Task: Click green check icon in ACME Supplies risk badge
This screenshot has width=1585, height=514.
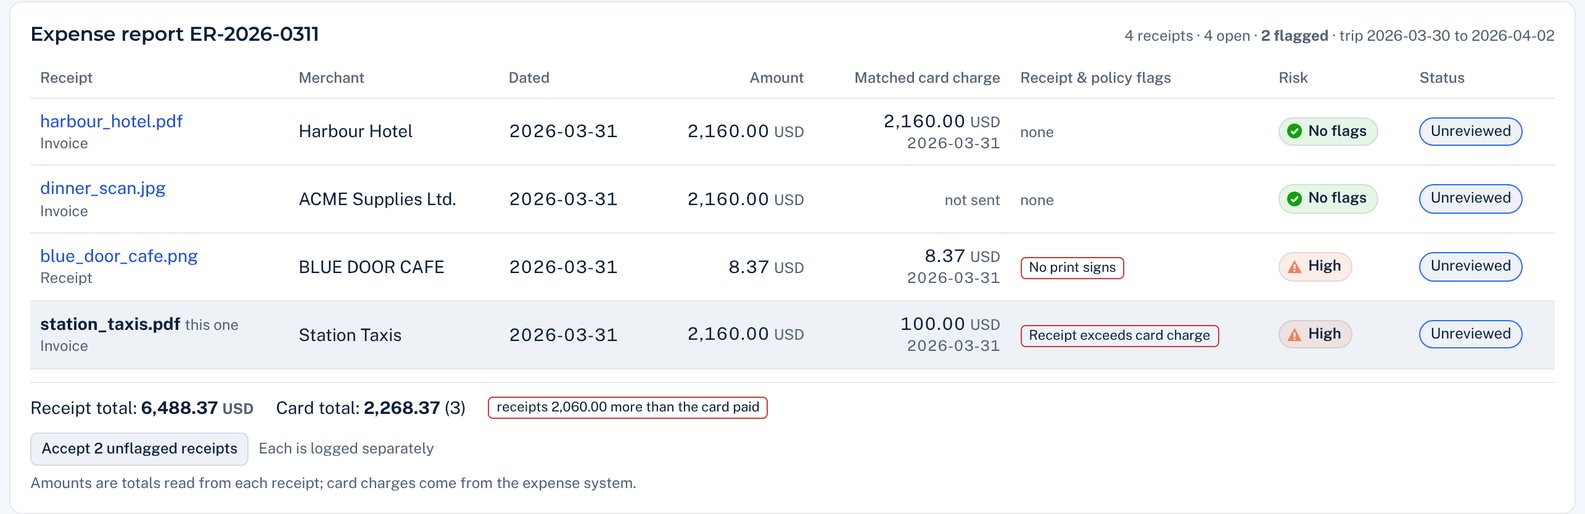Action: click(1294, 198)
